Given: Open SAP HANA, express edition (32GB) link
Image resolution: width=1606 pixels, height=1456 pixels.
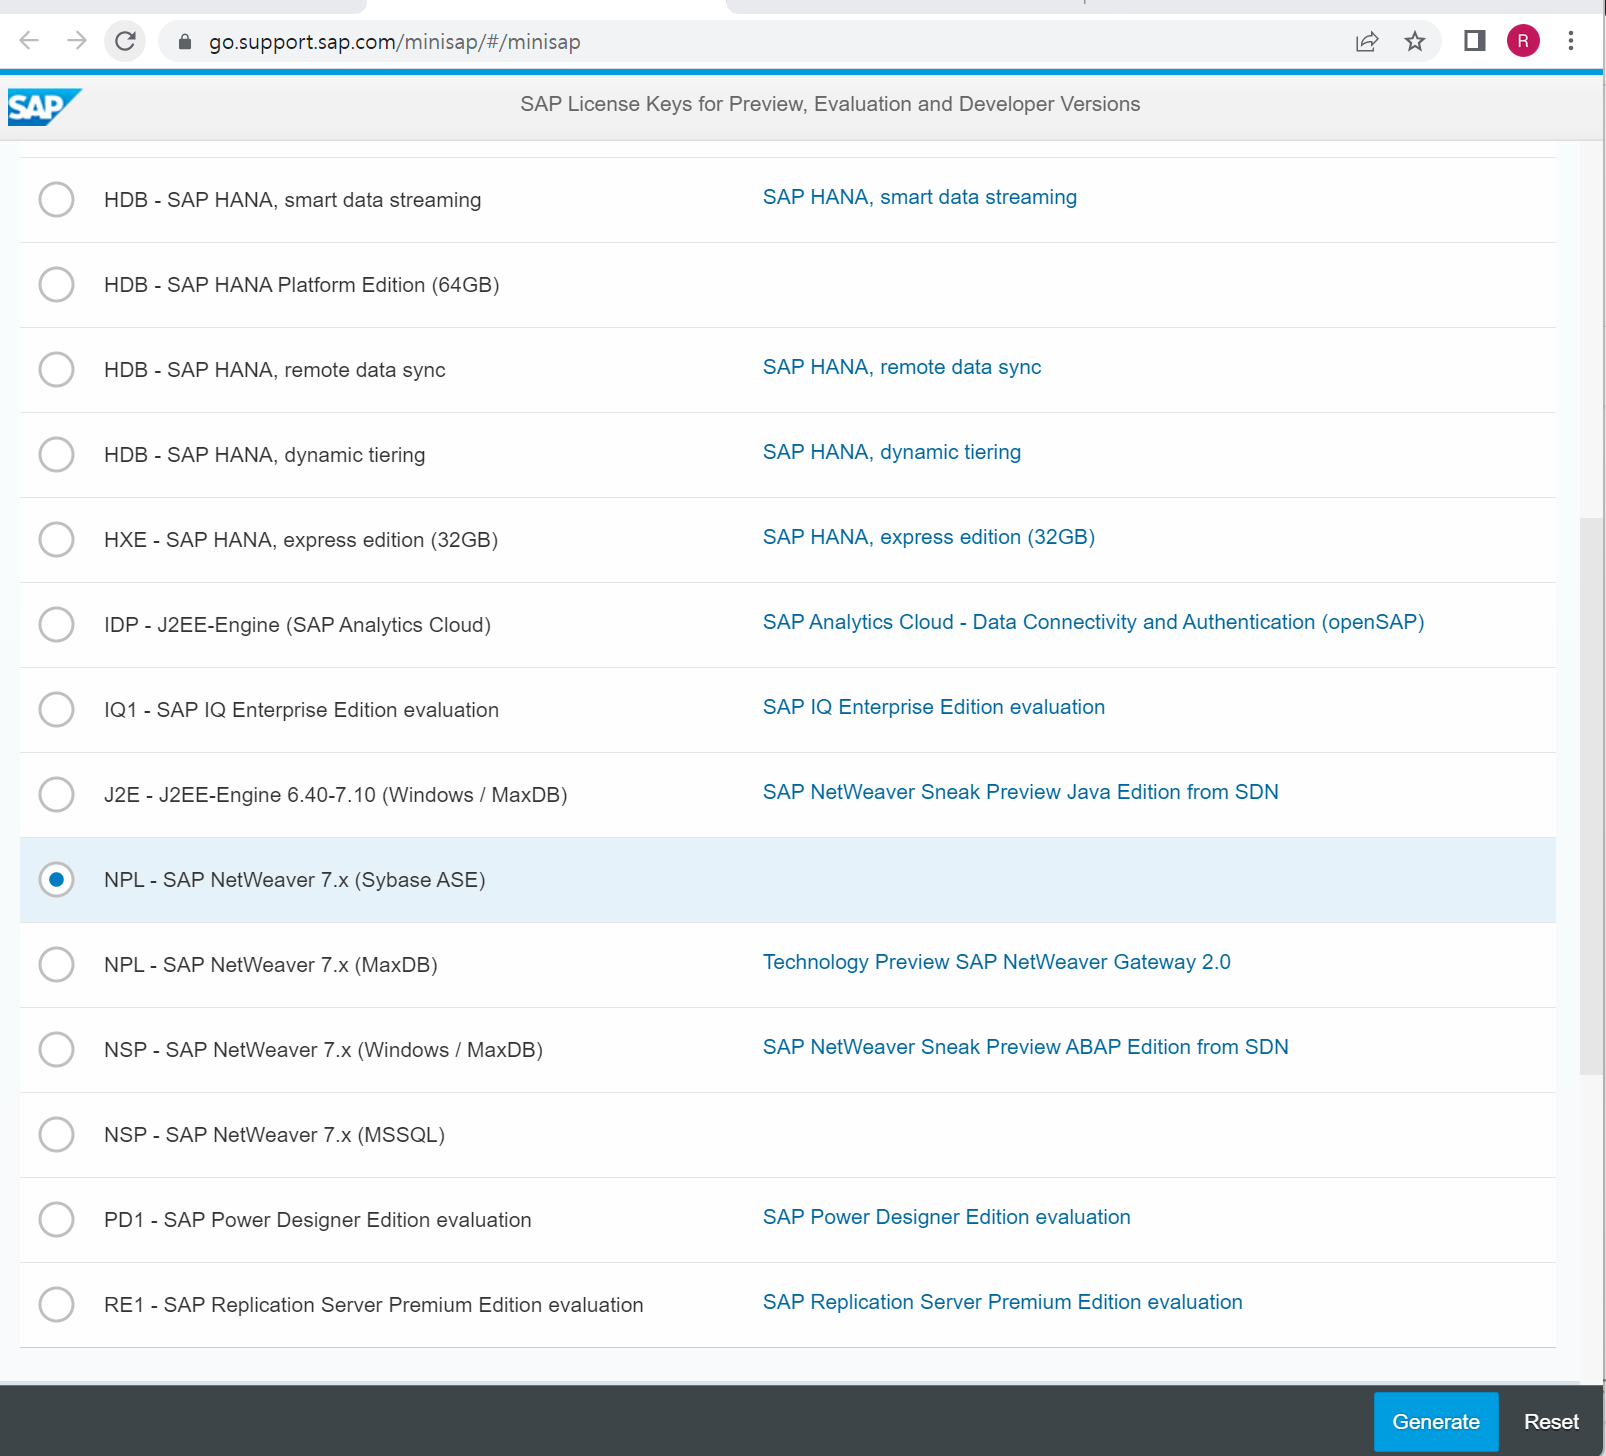Looking at the screenshot, I should [x=928, y=537].
